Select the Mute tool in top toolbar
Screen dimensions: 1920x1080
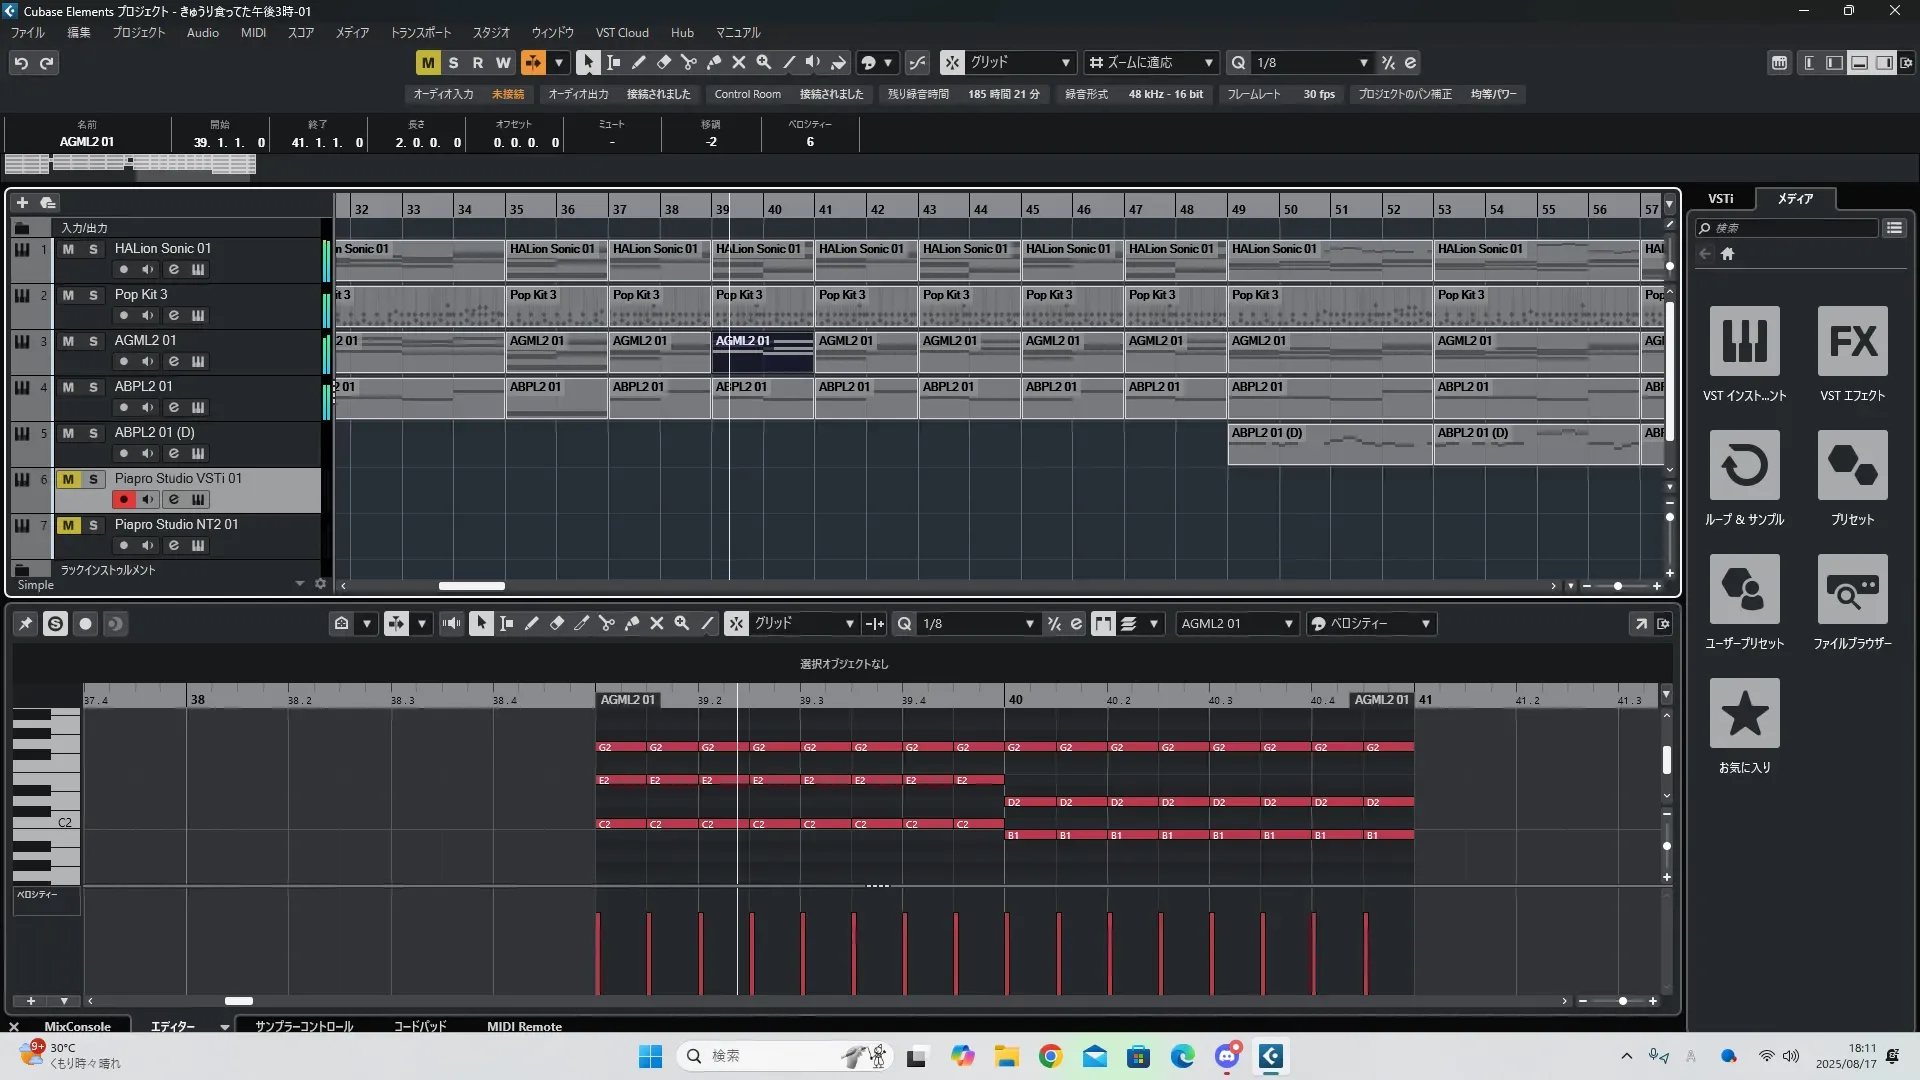(x=738, y=62)
